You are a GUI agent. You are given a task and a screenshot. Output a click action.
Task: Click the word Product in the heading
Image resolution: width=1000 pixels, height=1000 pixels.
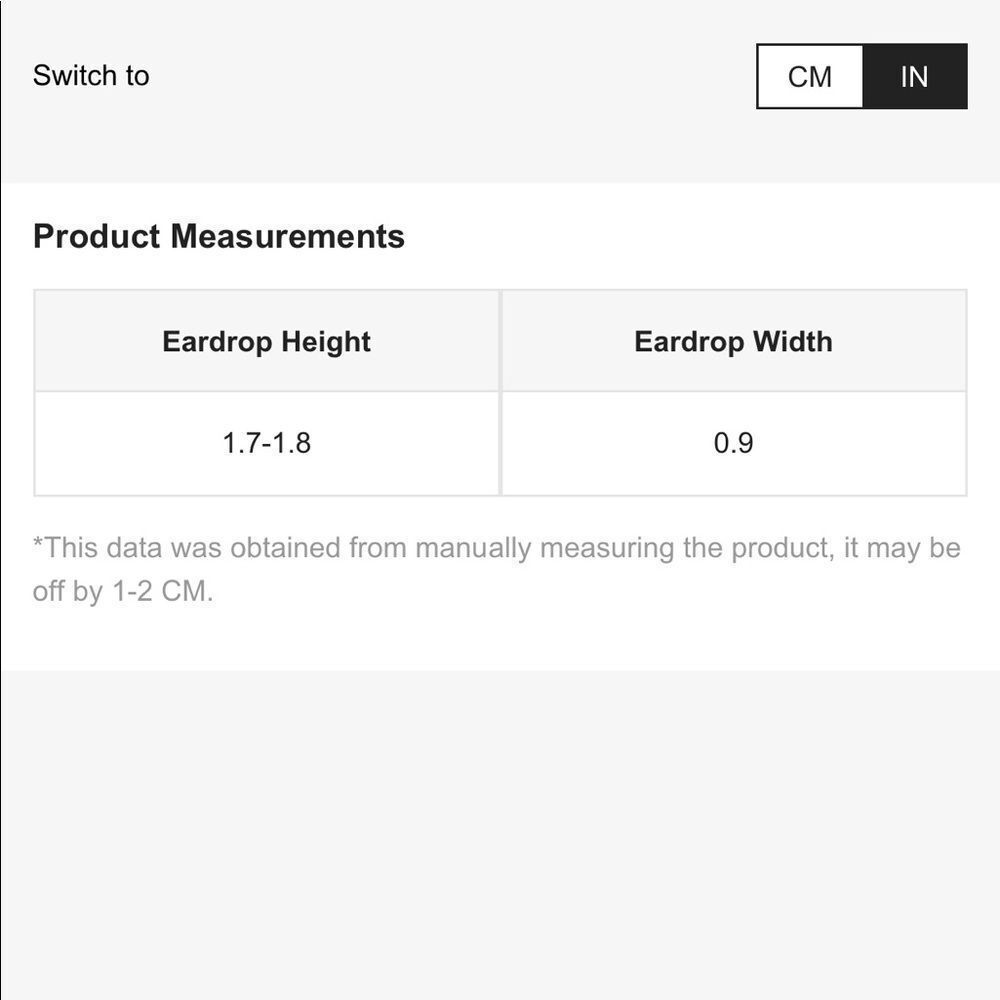(96, 237)
